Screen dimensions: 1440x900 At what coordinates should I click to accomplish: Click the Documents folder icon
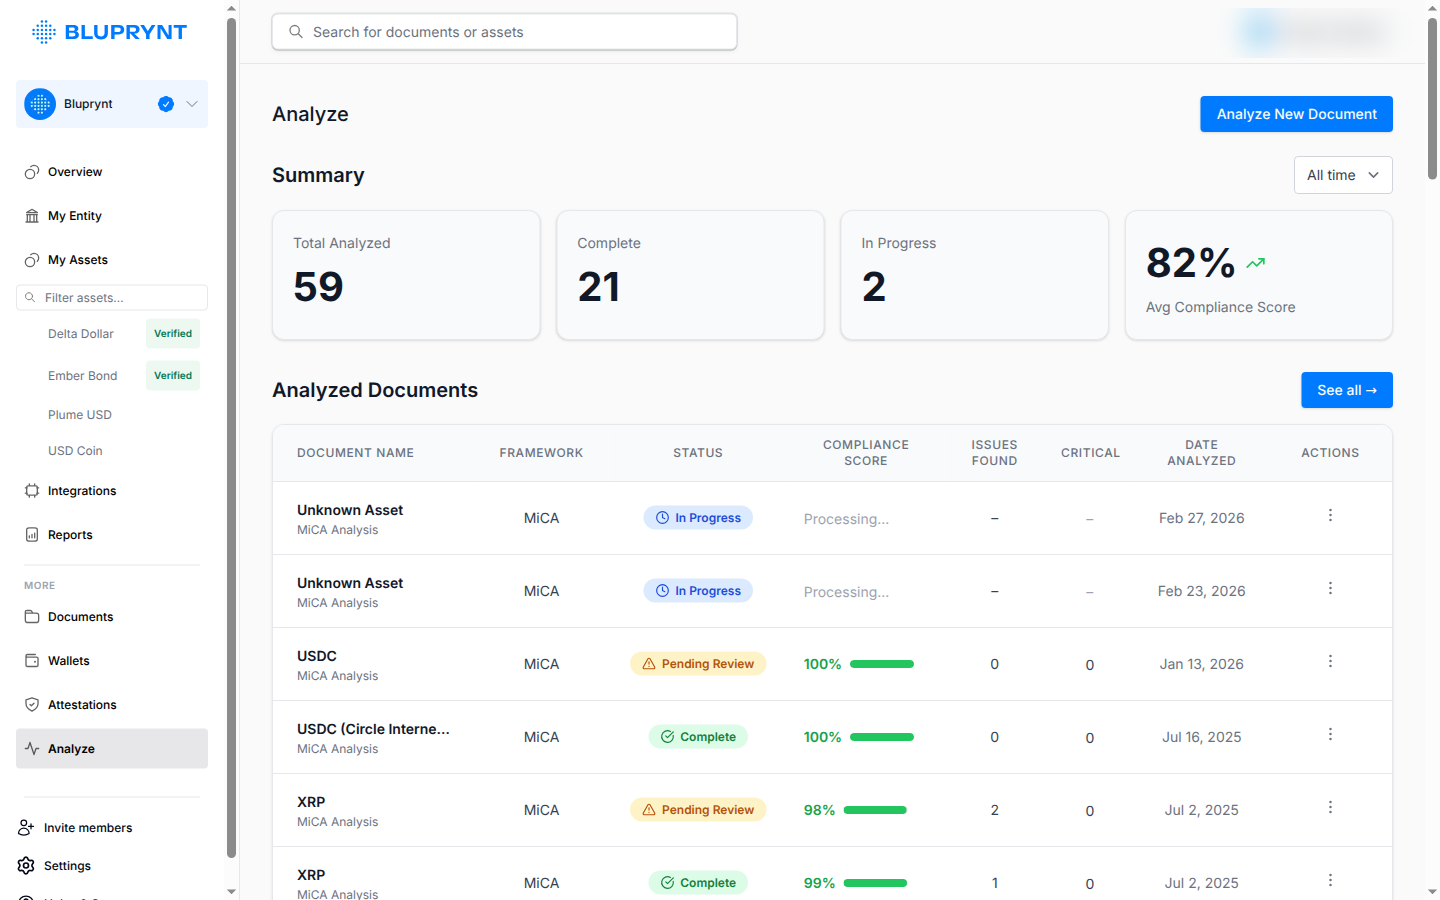tap(32, 617)
